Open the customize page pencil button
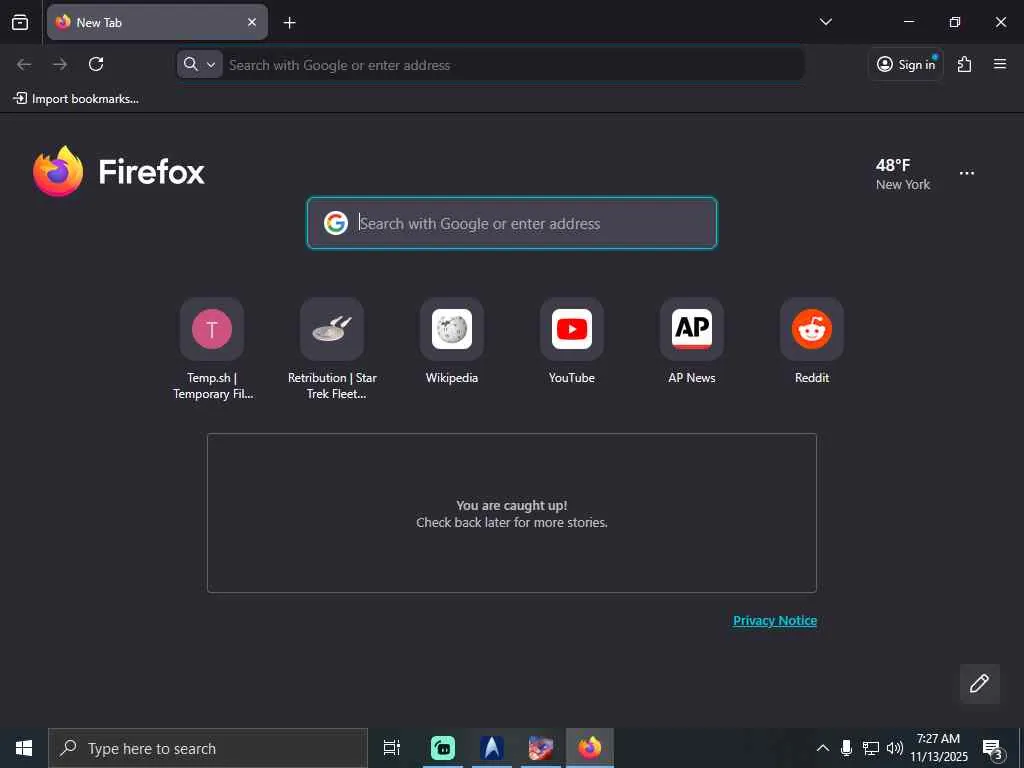1024x768 pixels. pyautogui.click(x=979, y=683)
